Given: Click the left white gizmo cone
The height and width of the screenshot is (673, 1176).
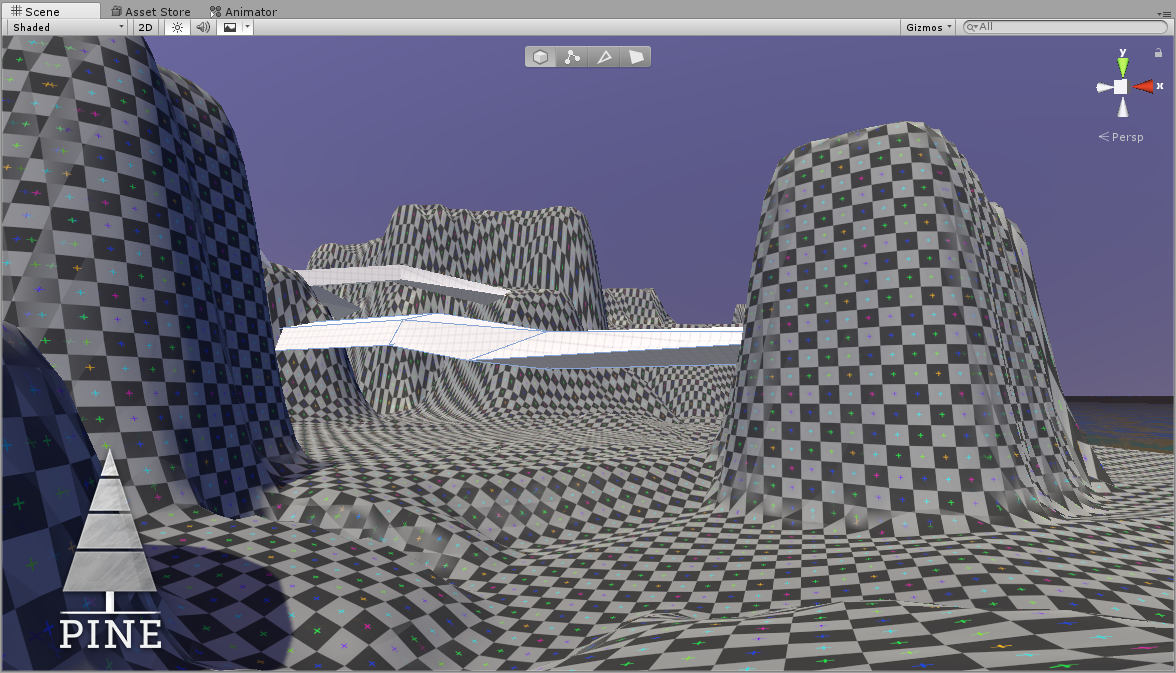Looking at the screenshot, I should (1104, 88).
